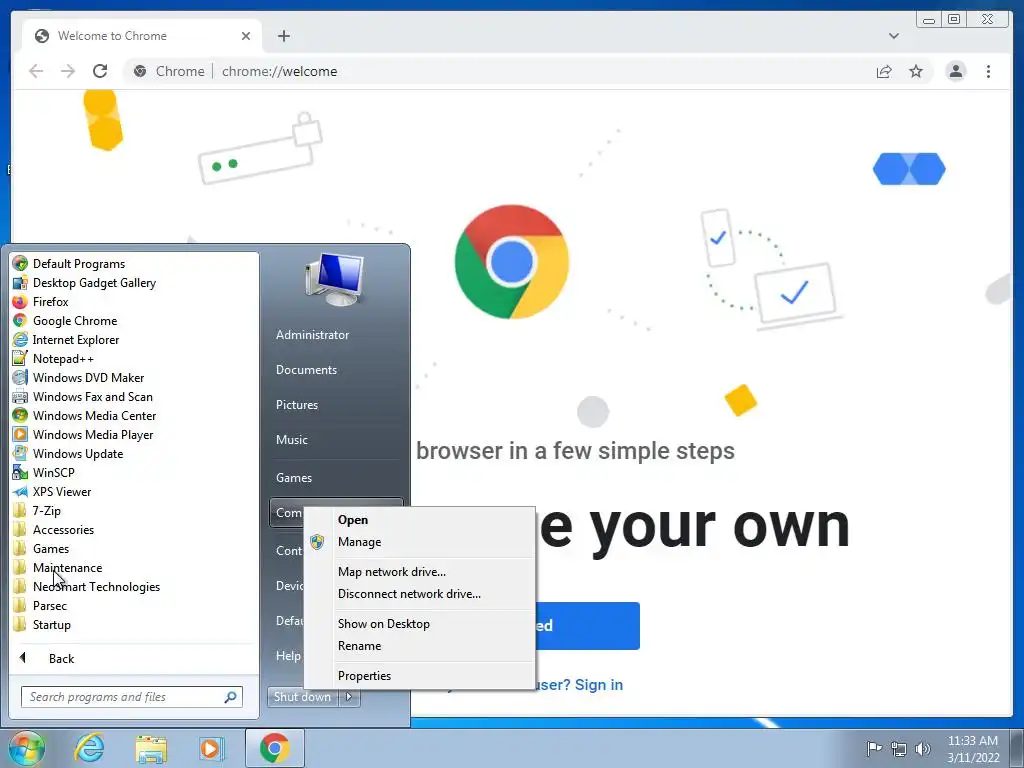
Task: Click the Shut down button
Action: pos(302,697)
